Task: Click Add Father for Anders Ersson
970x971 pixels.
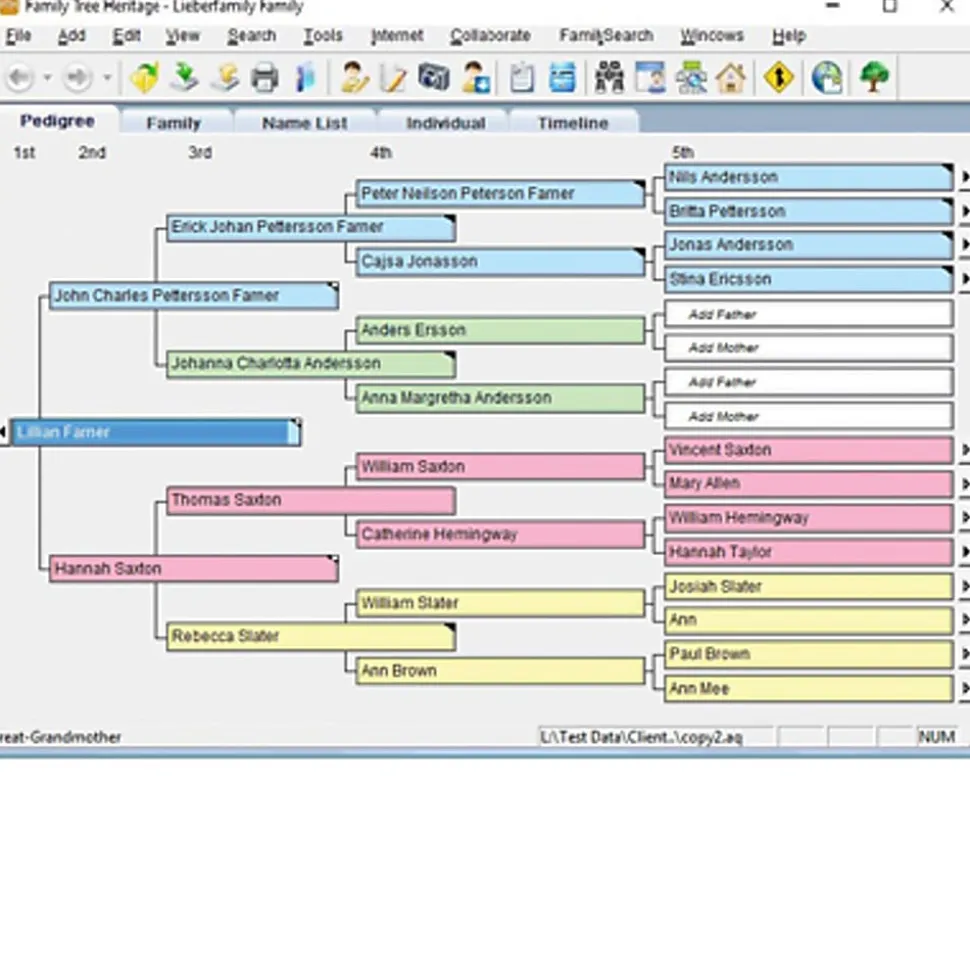Action: pos(808,314)
